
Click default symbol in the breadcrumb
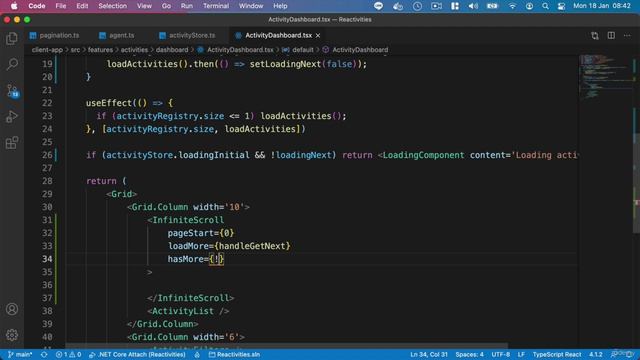(x=302, y=50)
